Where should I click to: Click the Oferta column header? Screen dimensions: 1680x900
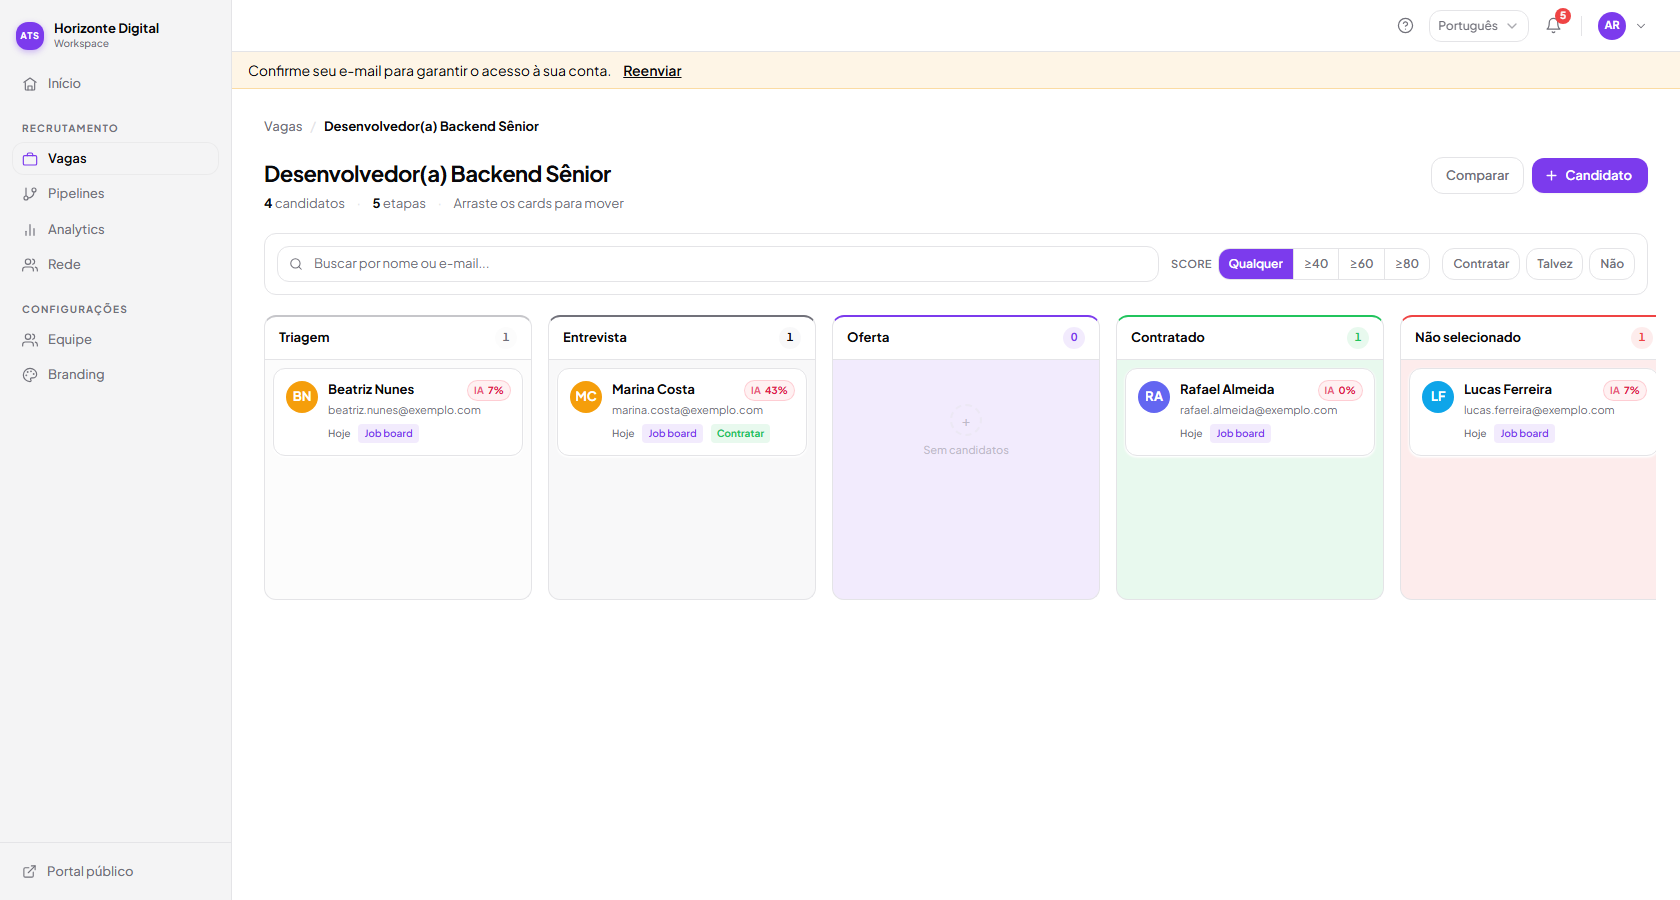(x=966, y=337)
